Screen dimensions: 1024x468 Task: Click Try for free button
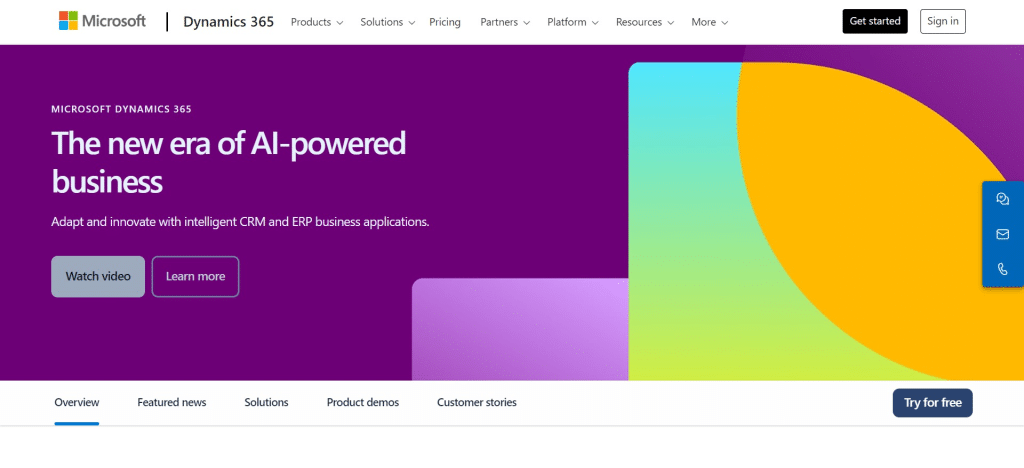932,403
